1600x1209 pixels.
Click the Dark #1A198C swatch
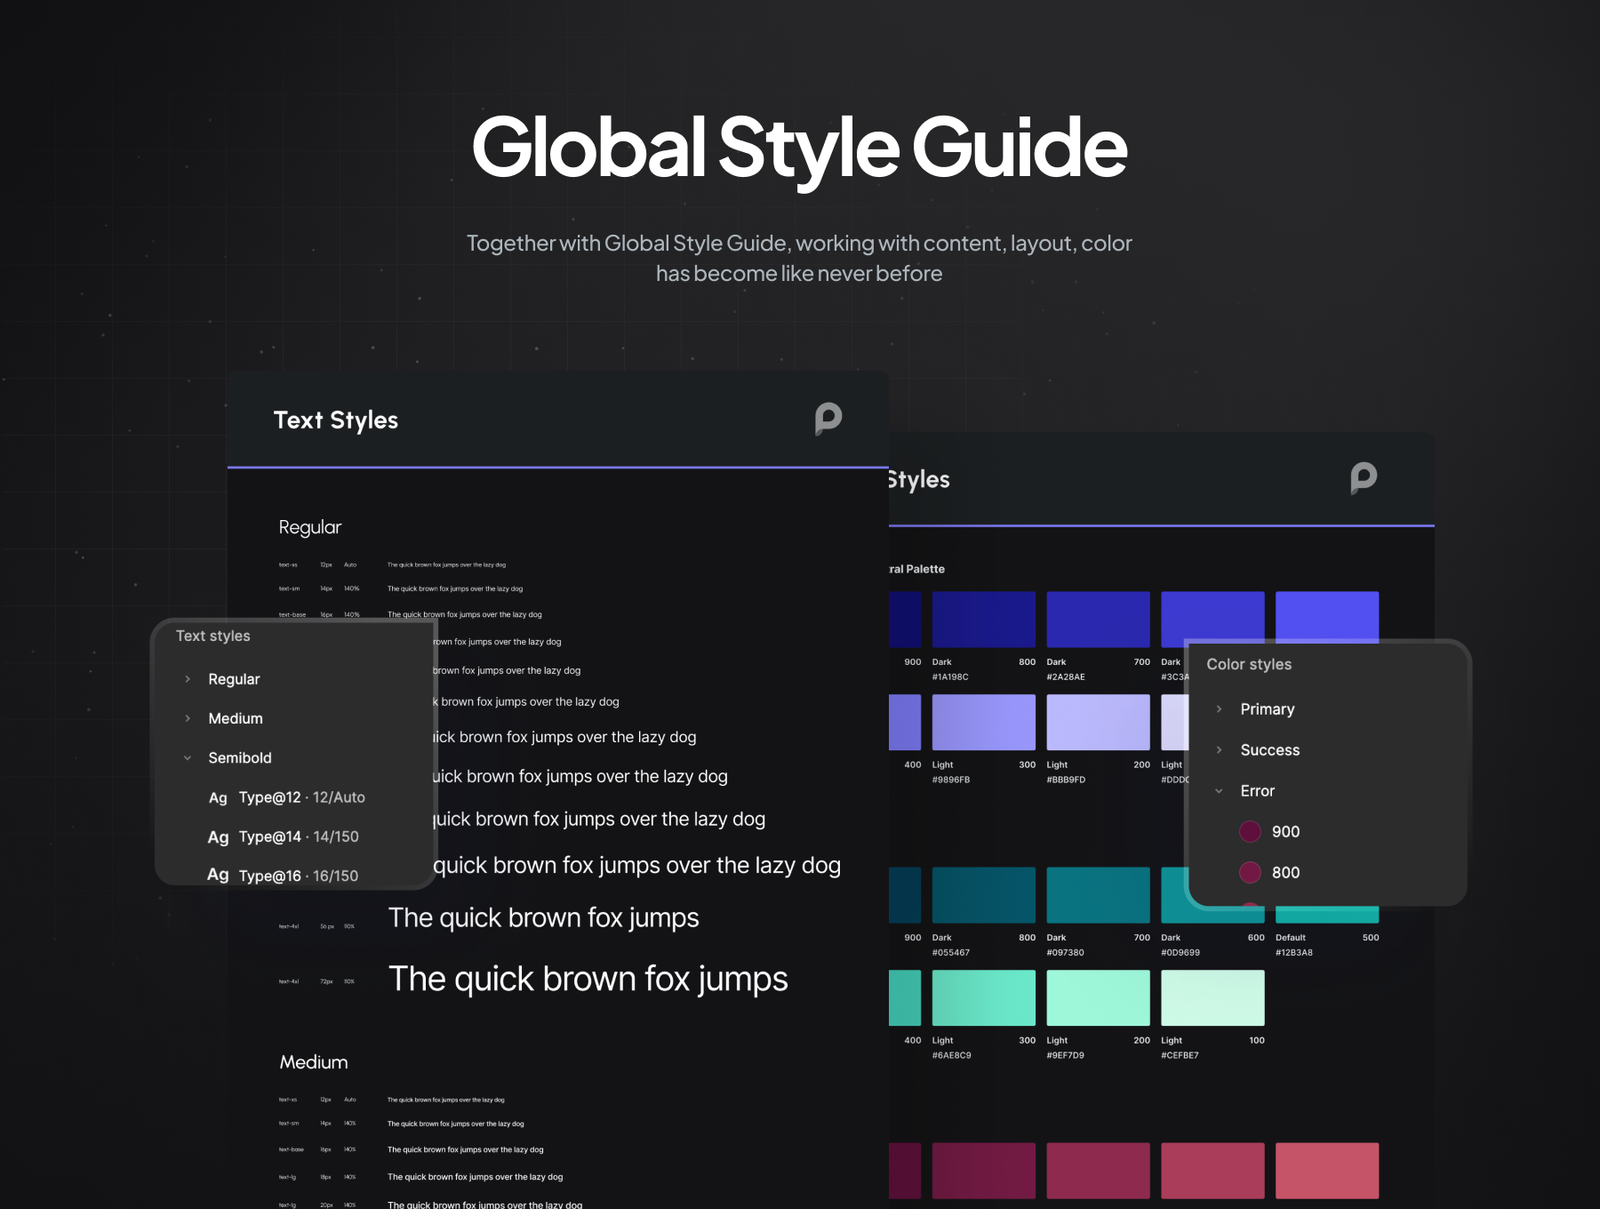click(982, 618)
